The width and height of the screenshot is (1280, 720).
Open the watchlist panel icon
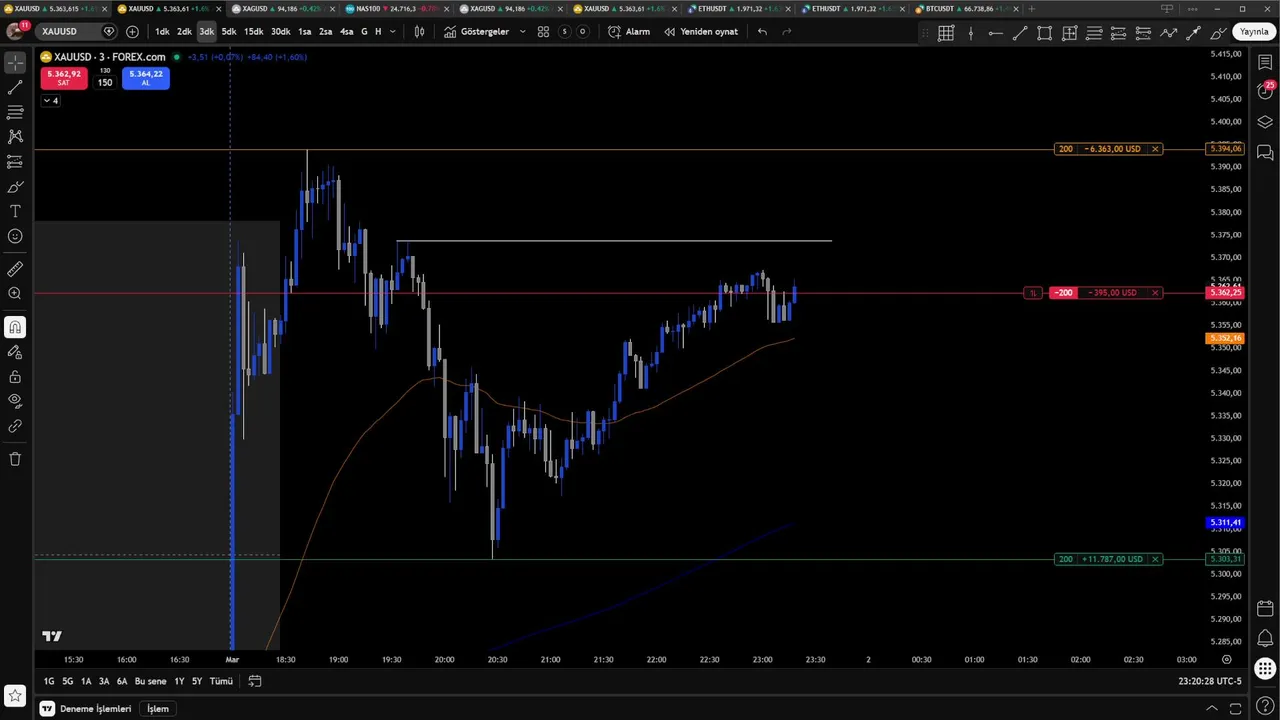click(1265, 63)
